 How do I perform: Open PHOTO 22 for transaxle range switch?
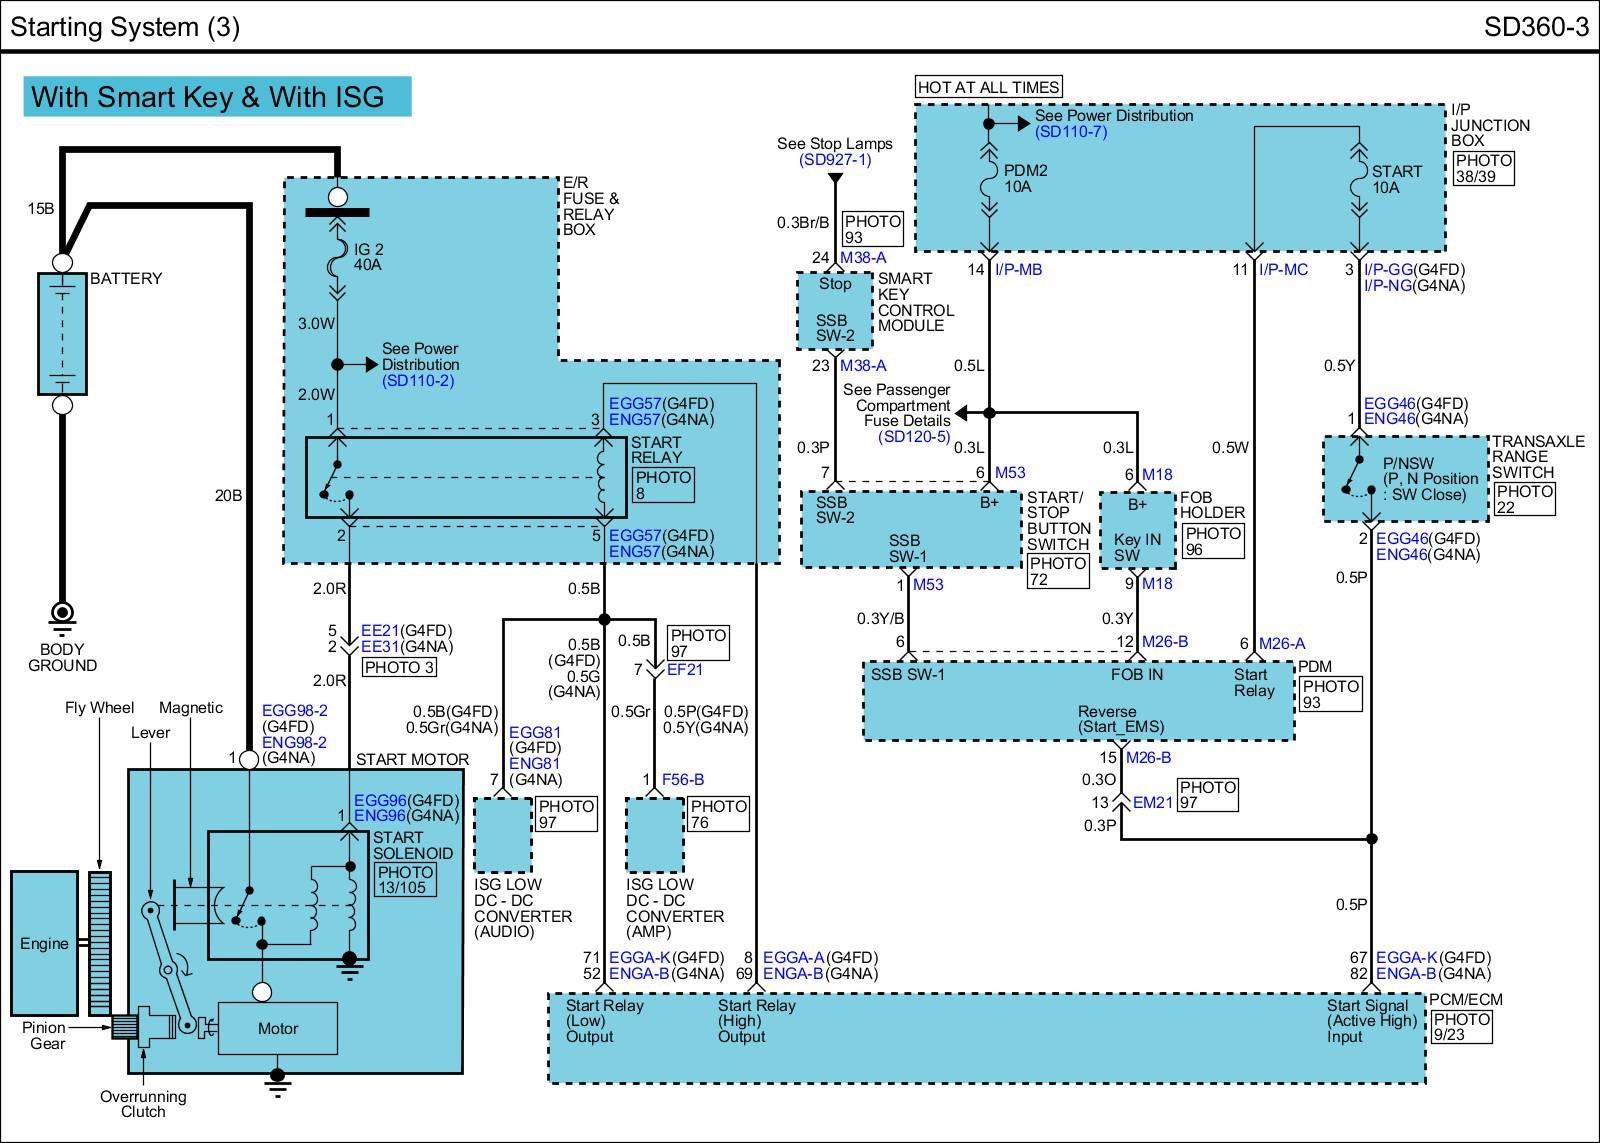pyautogui.click(x=1524, y=499)
